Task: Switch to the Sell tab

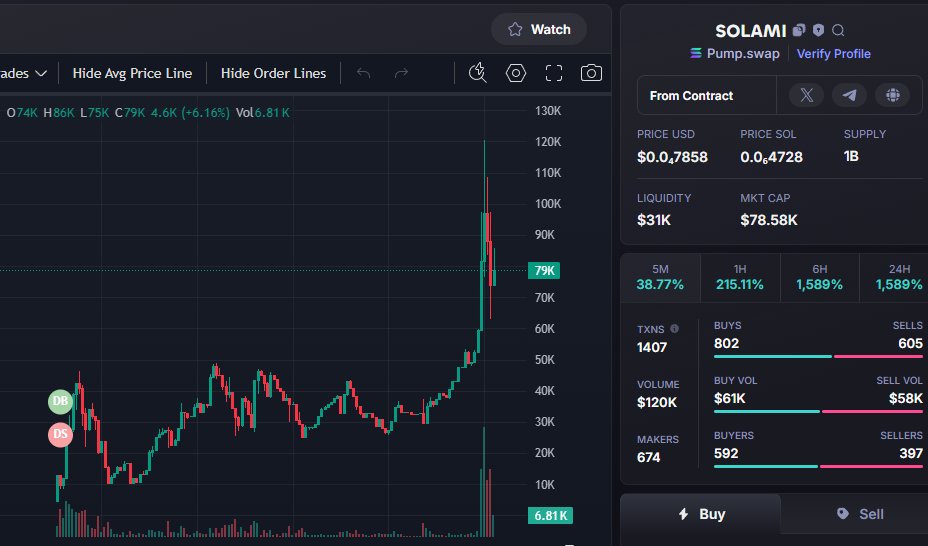Action: (859, 514)
